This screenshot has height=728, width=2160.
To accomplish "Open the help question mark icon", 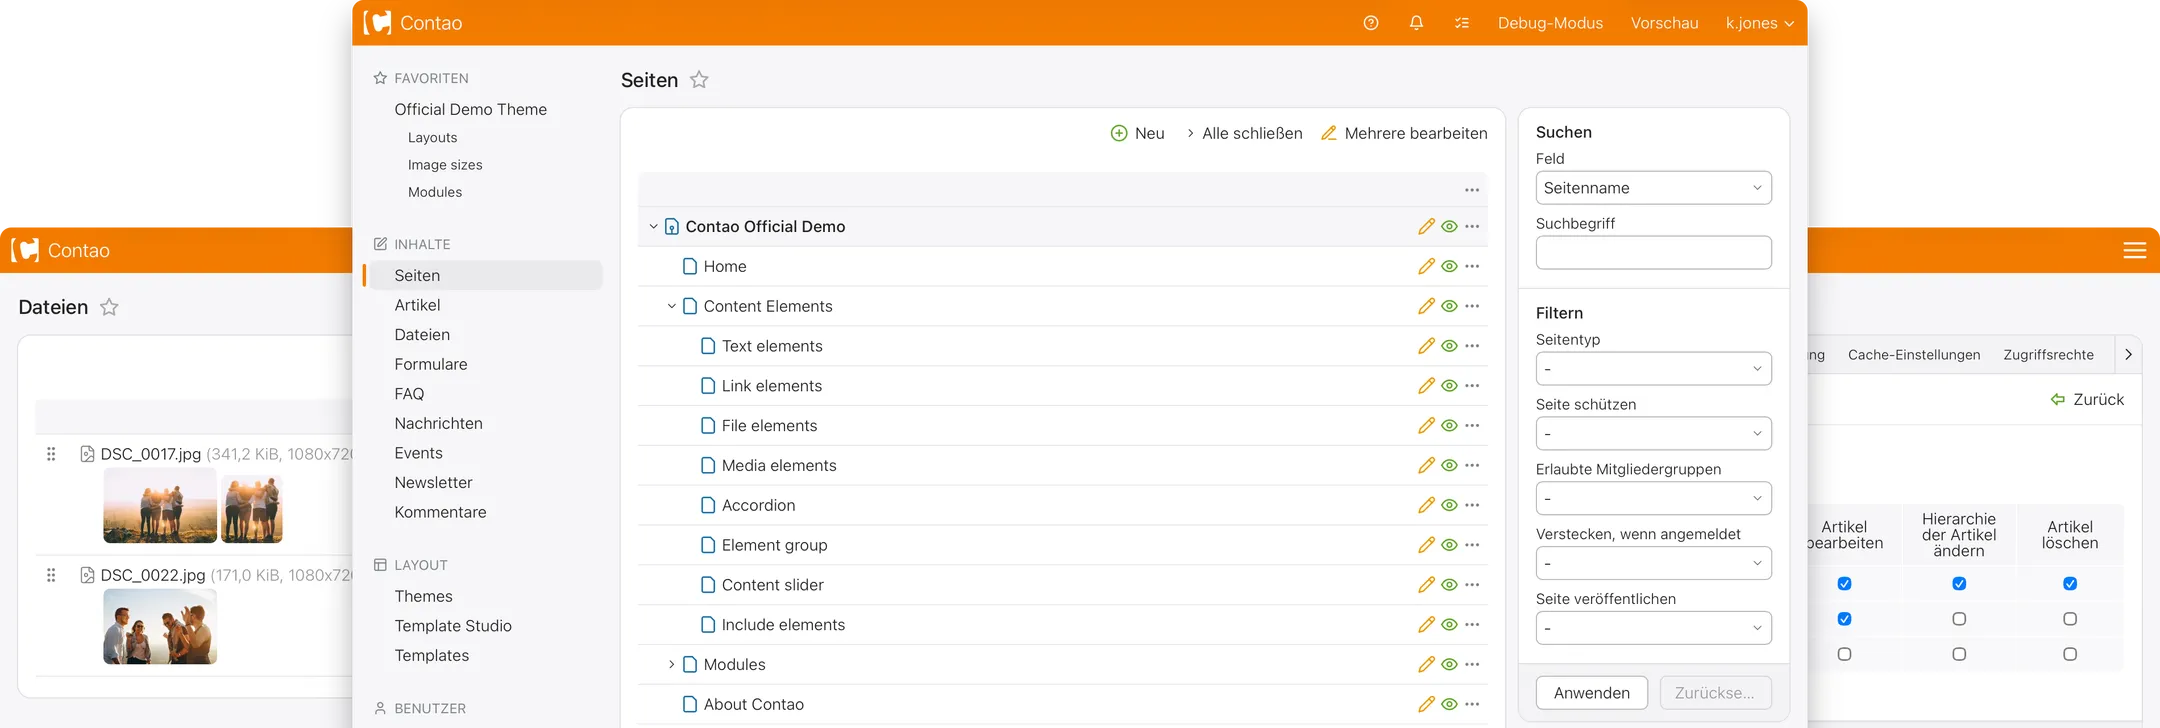I will (1371, 23).
